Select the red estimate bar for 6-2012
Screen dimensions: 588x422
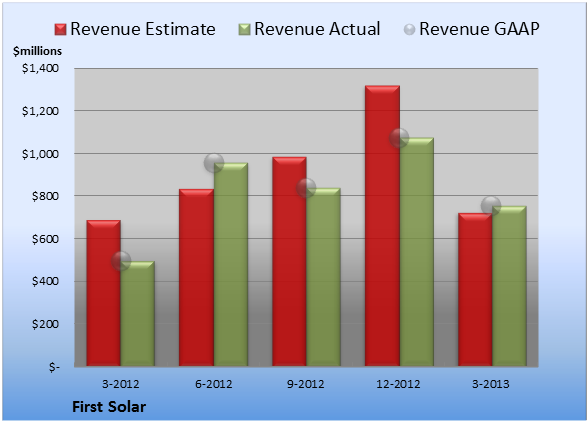click(196, 278)
